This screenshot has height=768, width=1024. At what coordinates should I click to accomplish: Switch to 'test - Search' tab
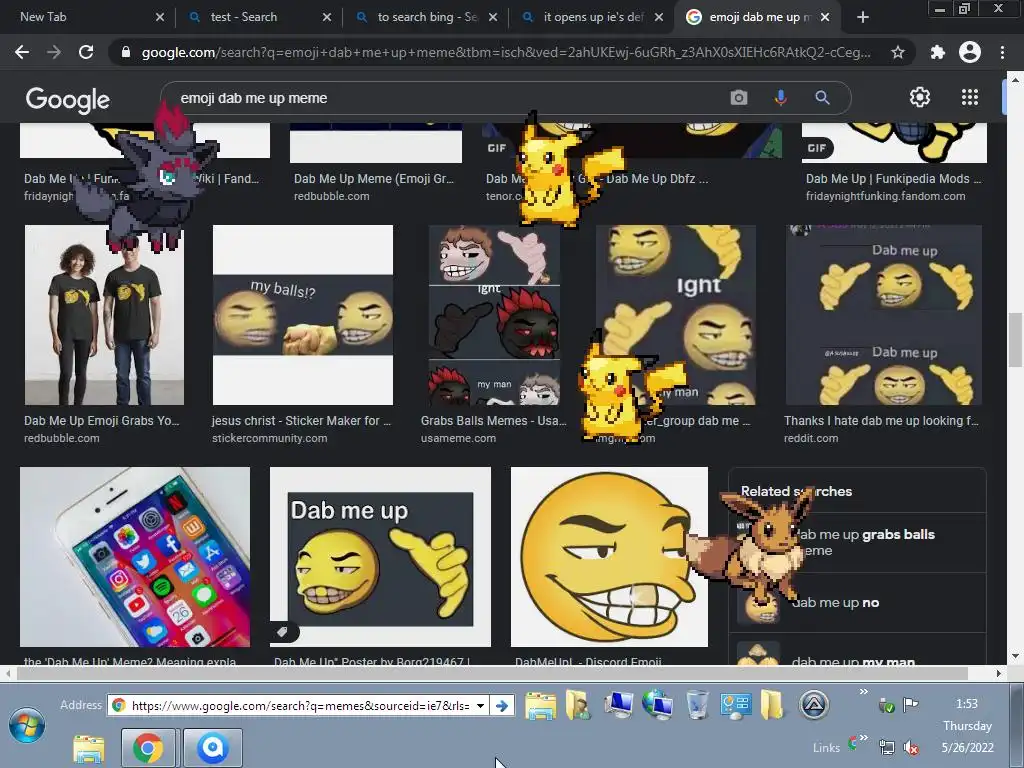point(259,17)
